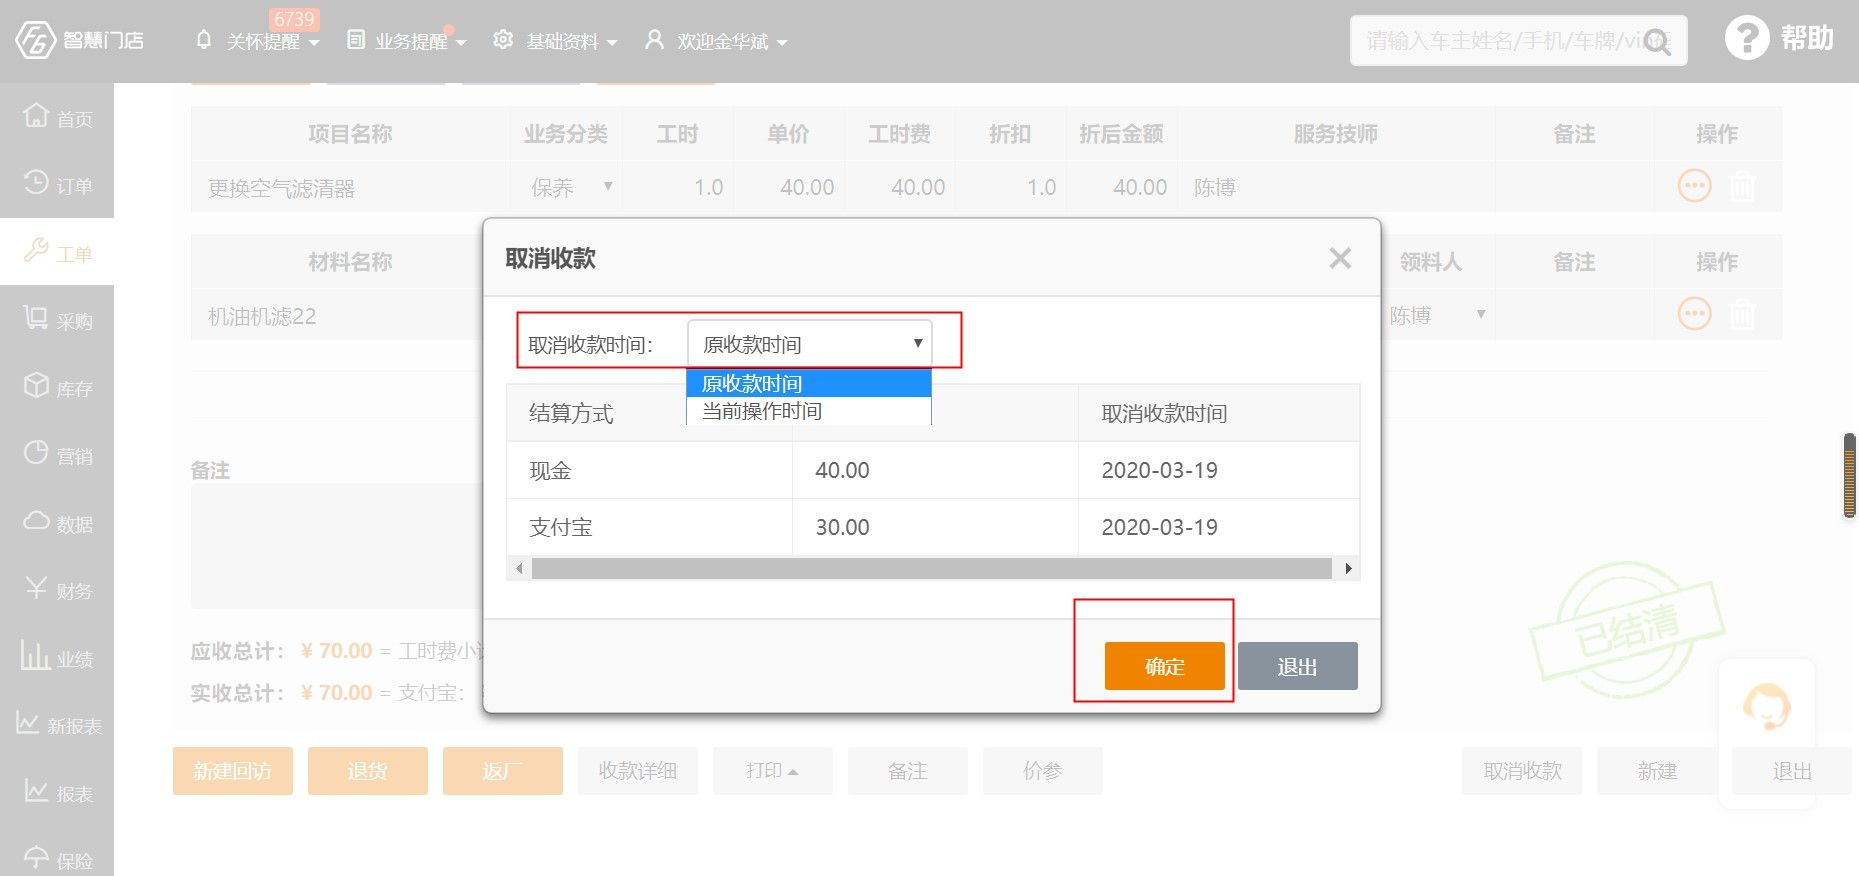The image size is (1859, 876).
Task: Click bottom-right 退出 button
Action: coord(1791,771)
